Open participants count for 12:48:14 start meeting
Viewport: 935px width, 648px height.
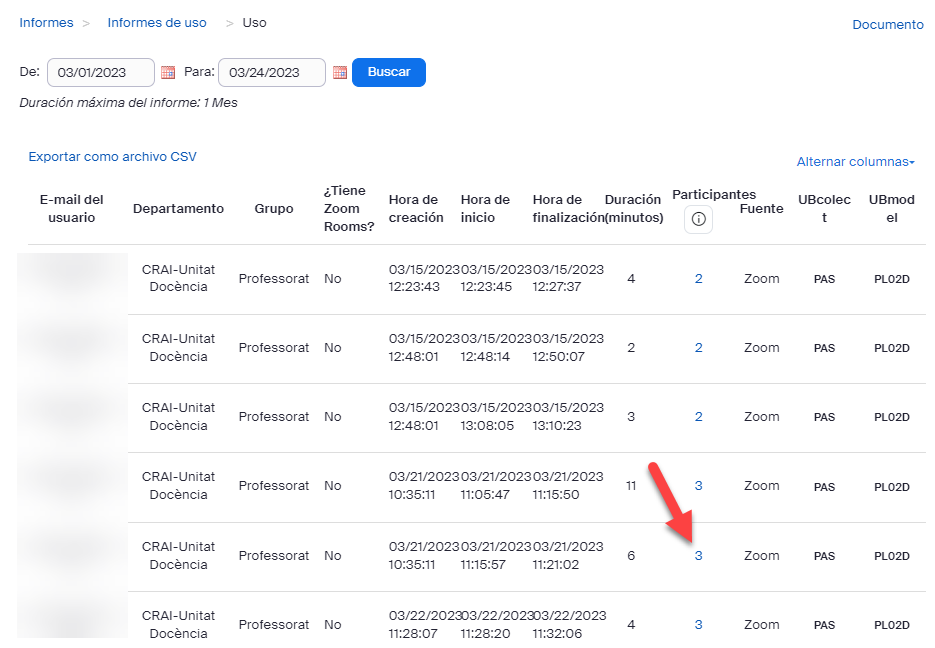pos(699,348)
